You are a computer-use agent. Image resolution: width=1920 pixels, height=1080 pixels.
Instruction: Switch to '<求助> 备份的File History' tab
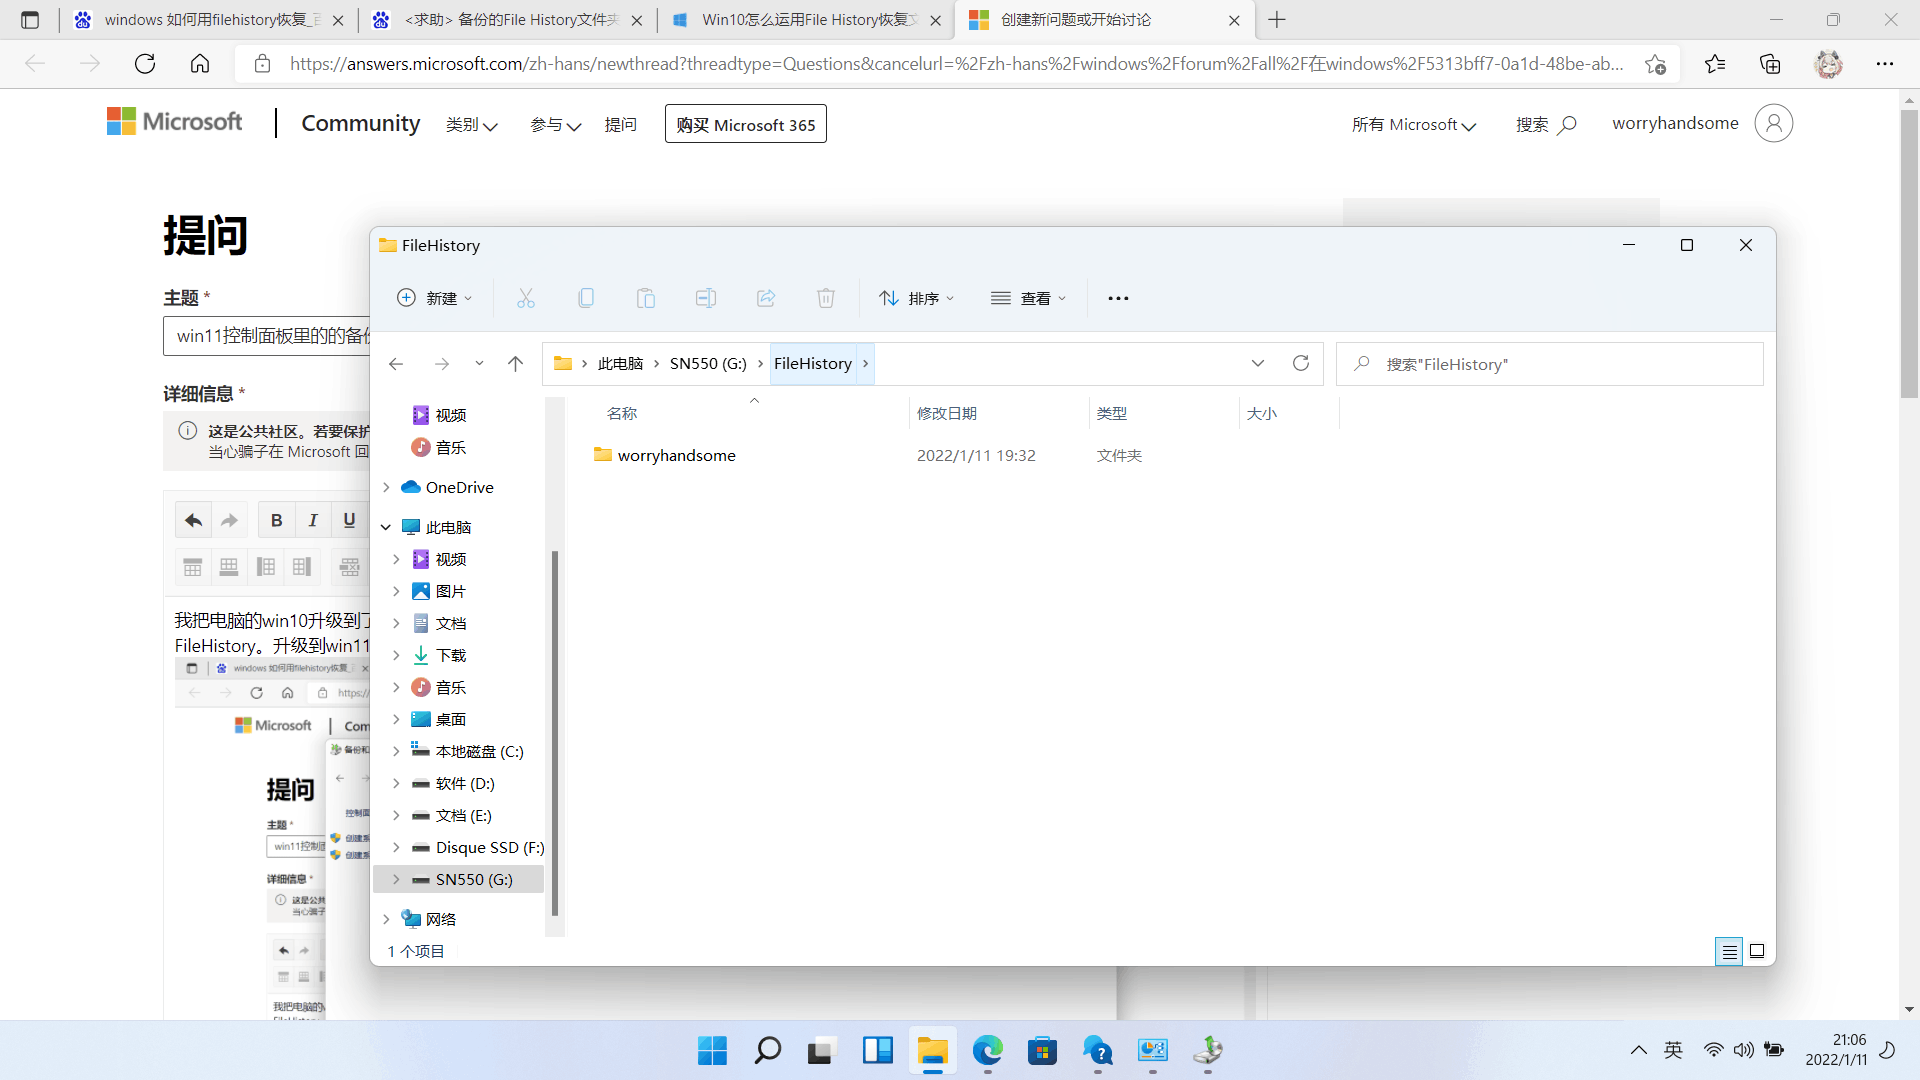coord(510,20)
